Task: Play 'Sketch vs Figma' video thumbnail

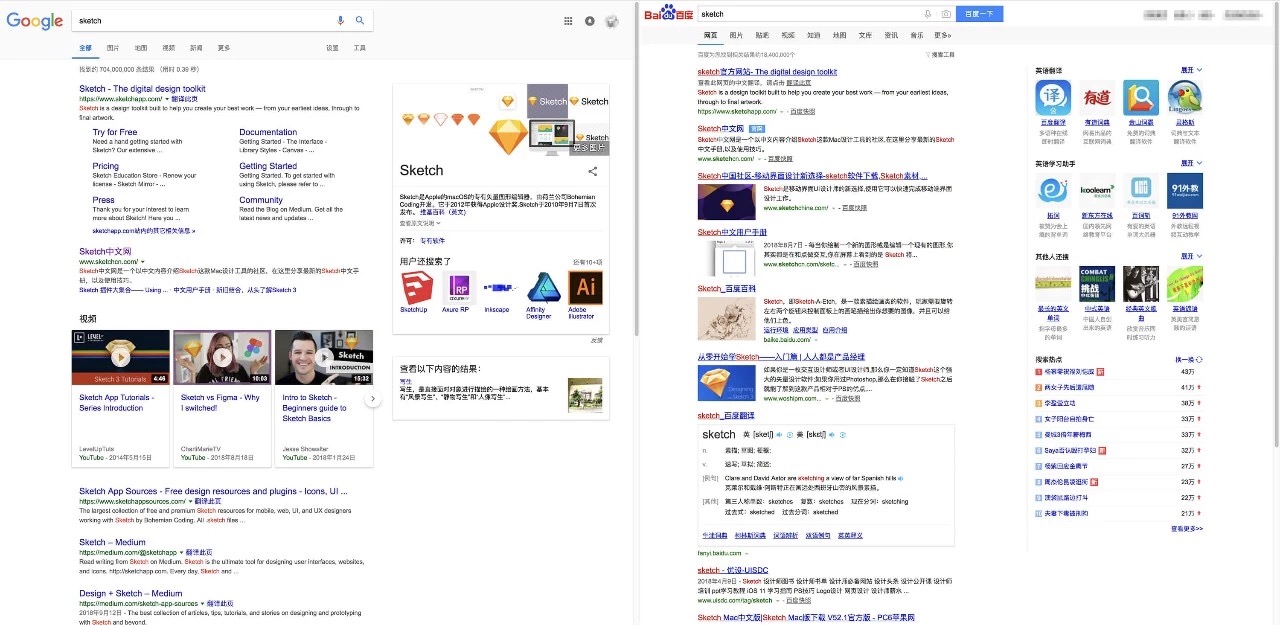Action: click(222, 357)
